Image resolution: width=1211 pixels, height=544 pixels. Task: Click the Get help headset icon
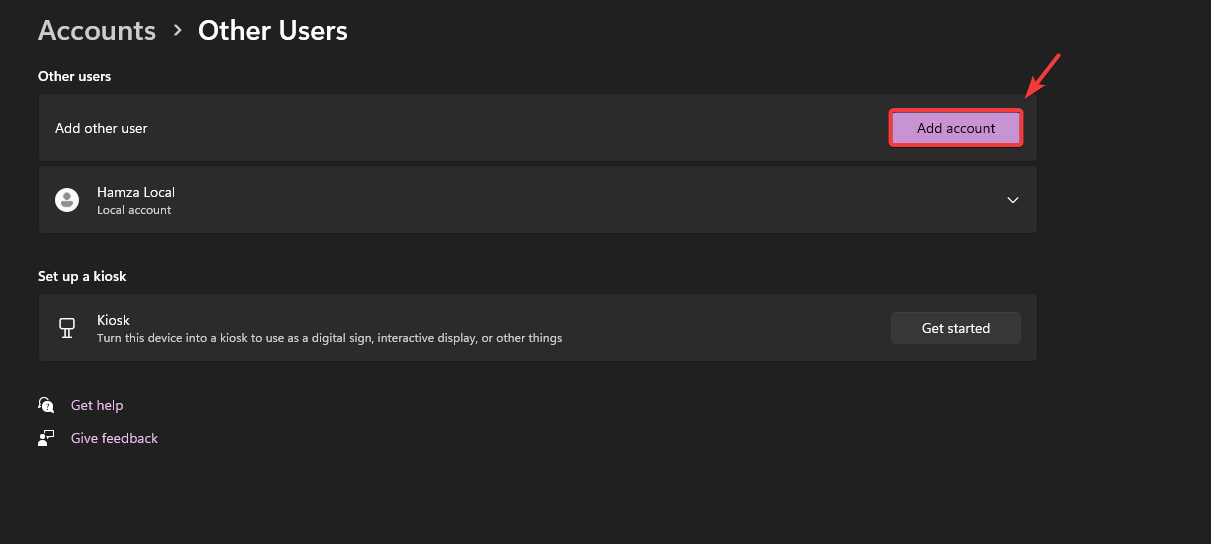point(46,405)
